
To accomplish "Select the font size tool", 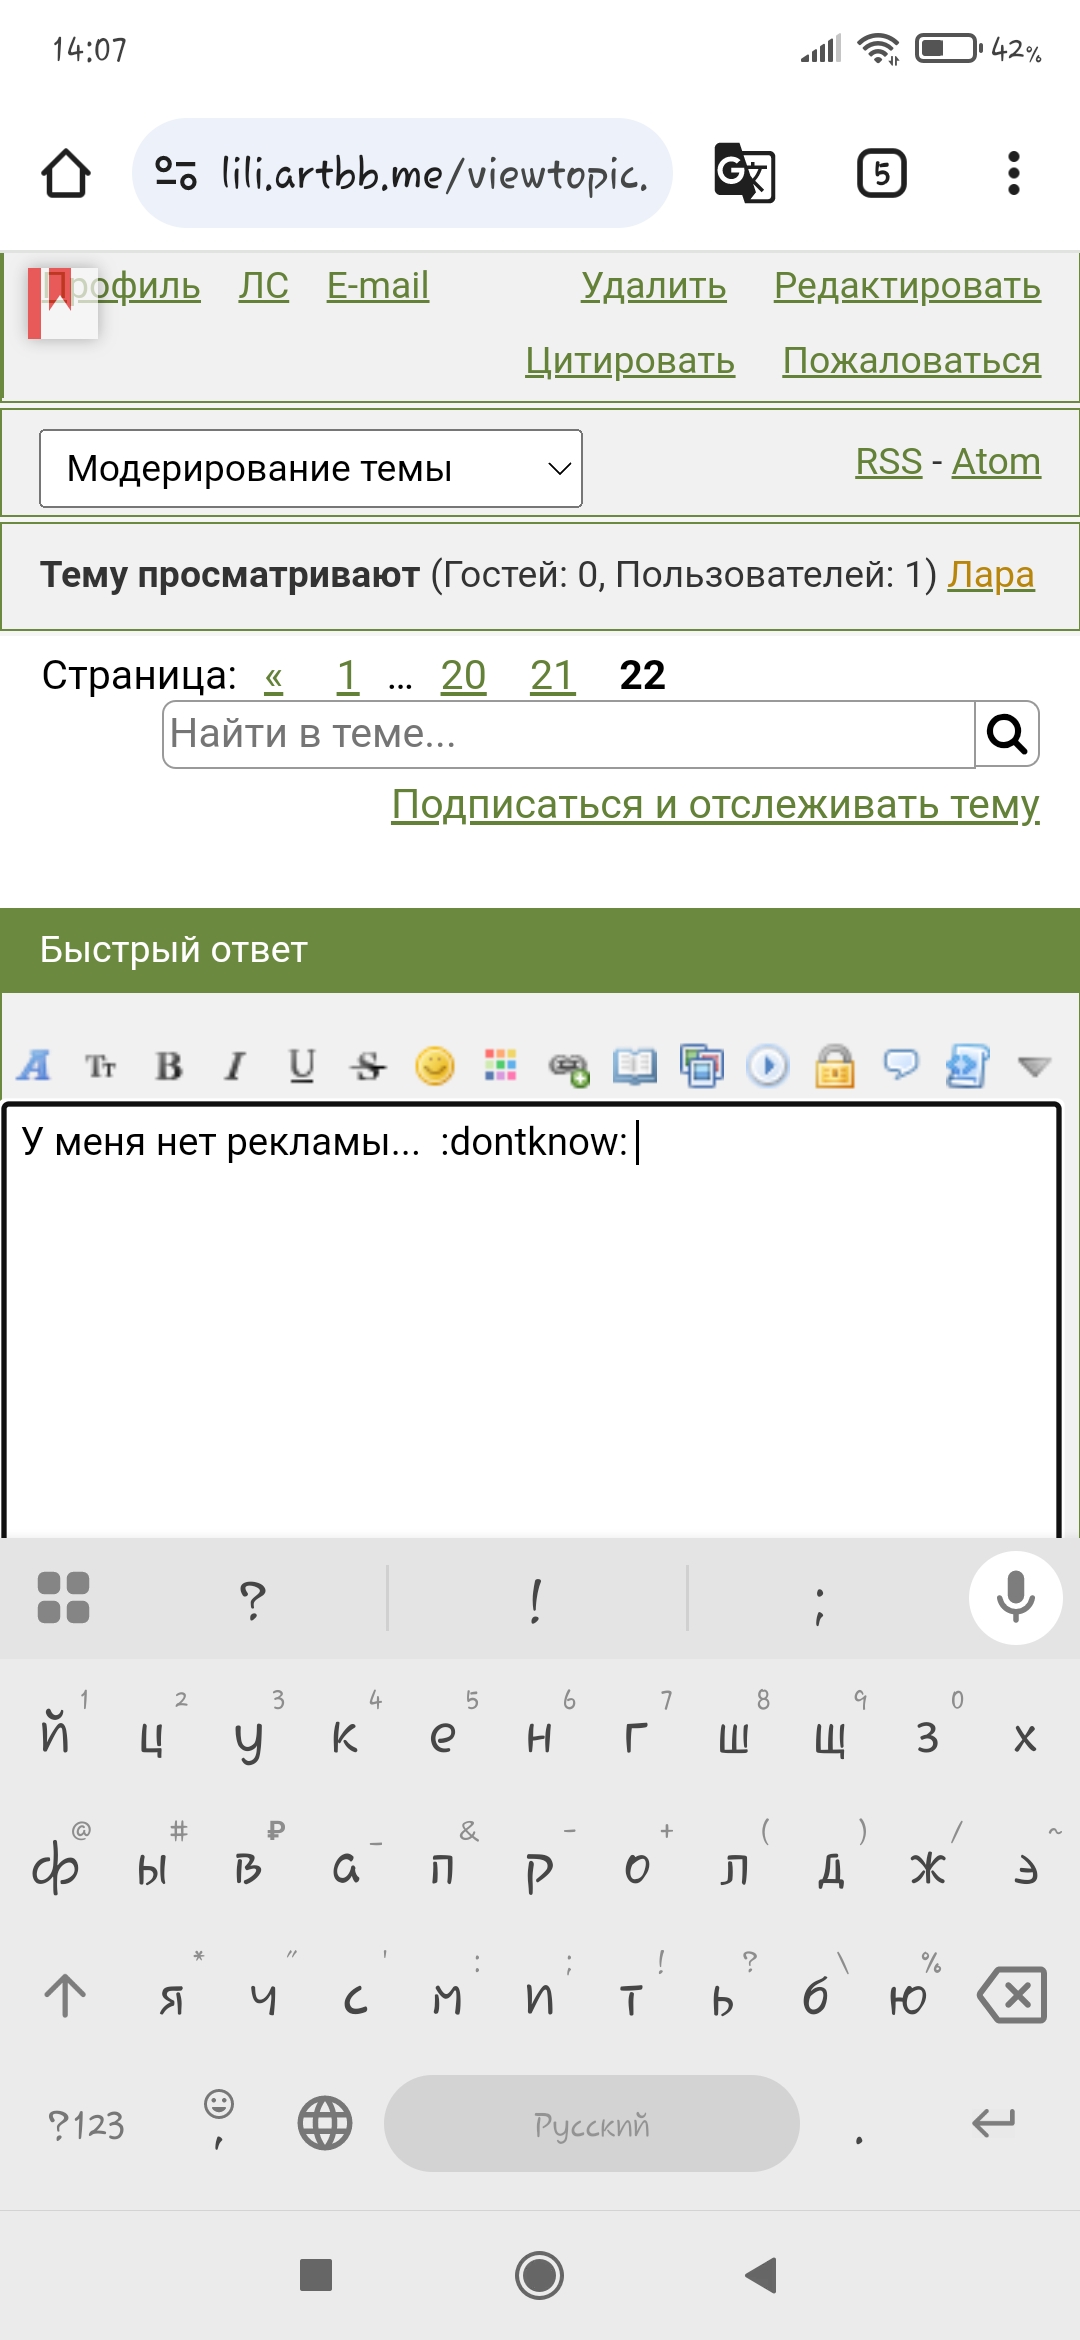I will (101, 1066).
